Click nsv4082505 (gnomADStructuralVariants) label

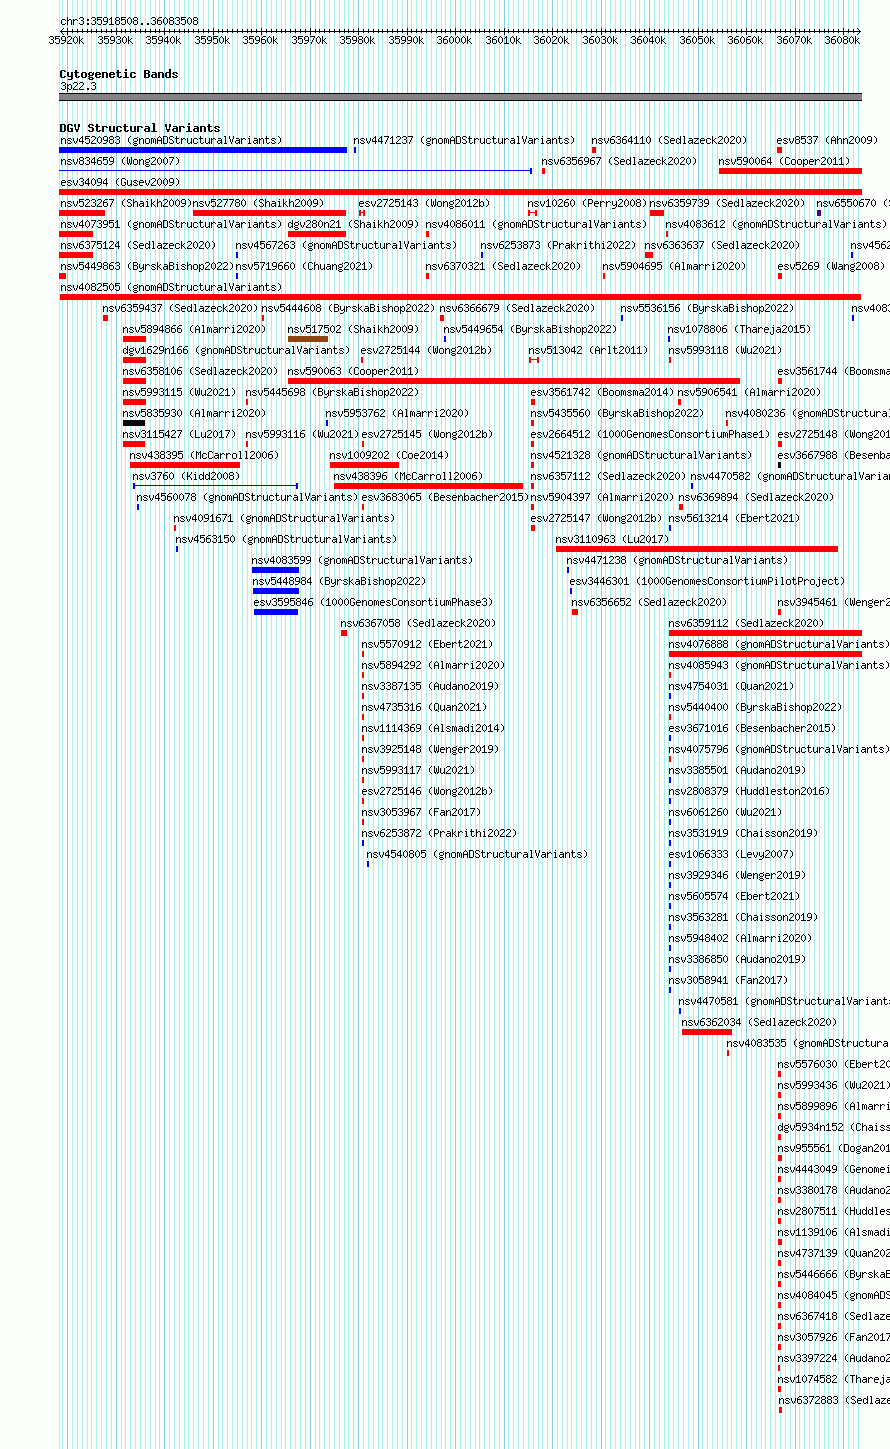(x=171, y=287)
